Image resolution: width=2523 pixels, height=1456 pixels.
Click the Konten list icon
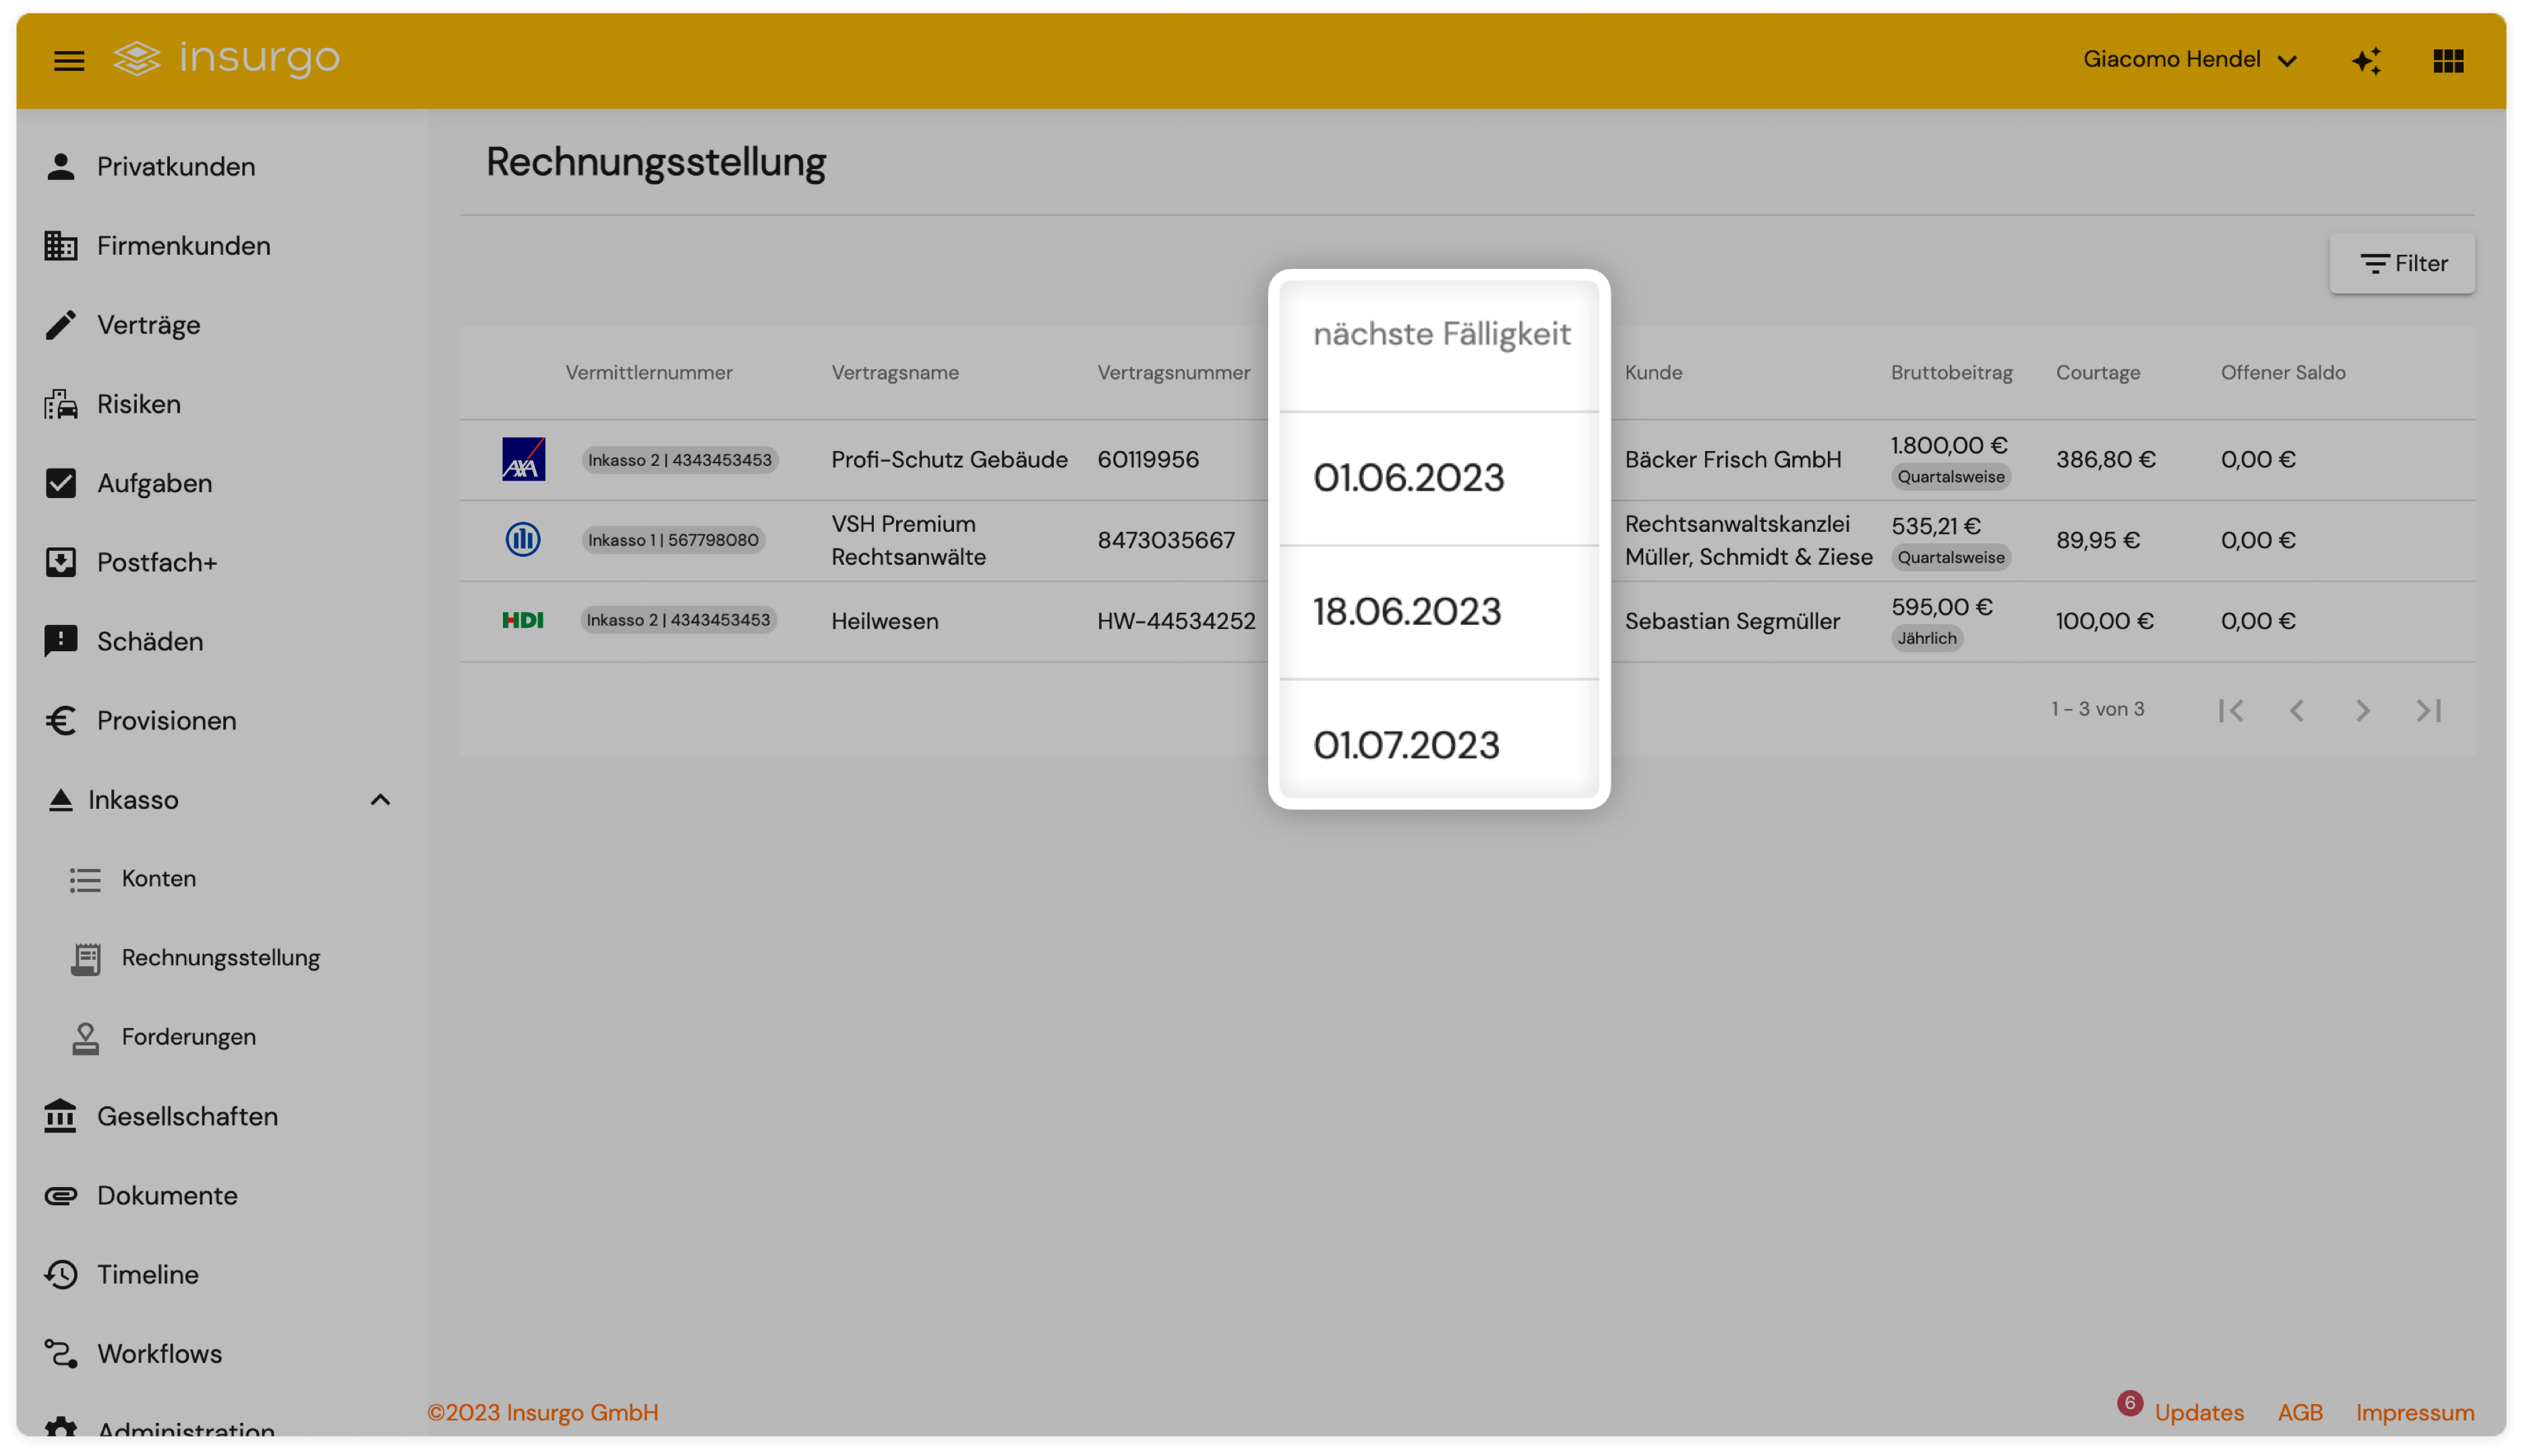pos(85,879)
